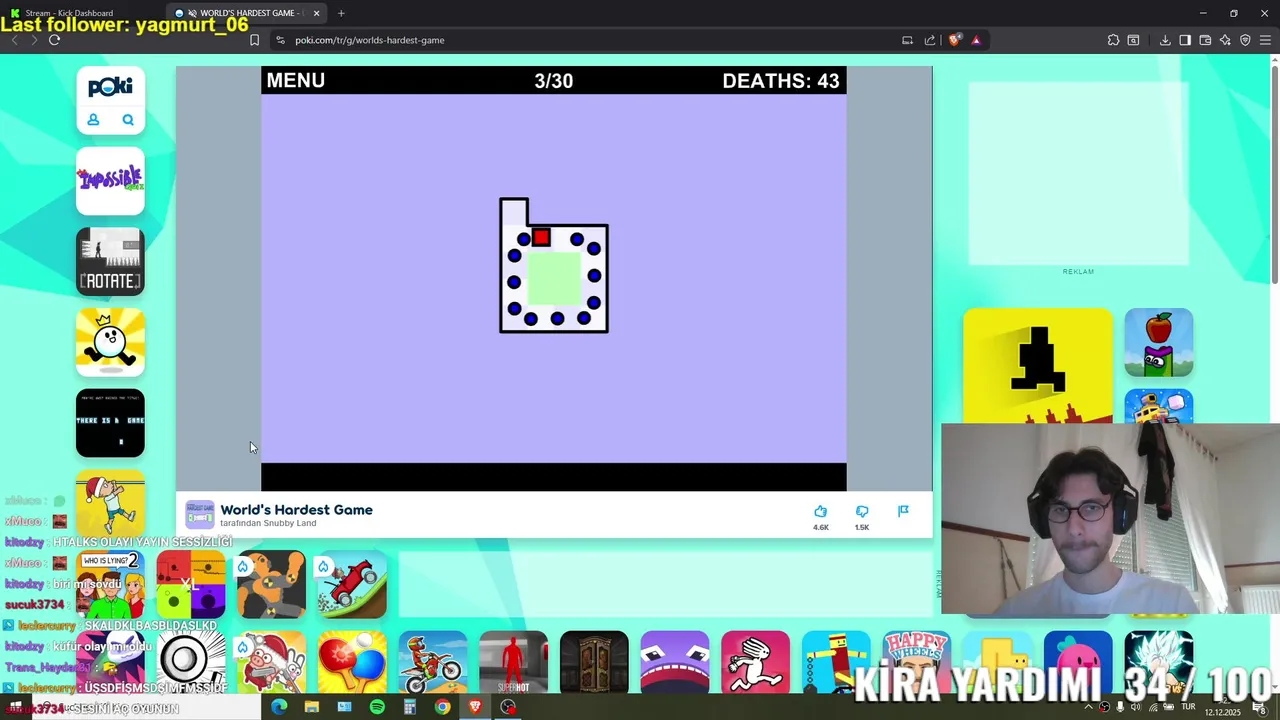Screen dimensions: 1280x720
Task: Report the game with flag icon
Action: [903, 511]
